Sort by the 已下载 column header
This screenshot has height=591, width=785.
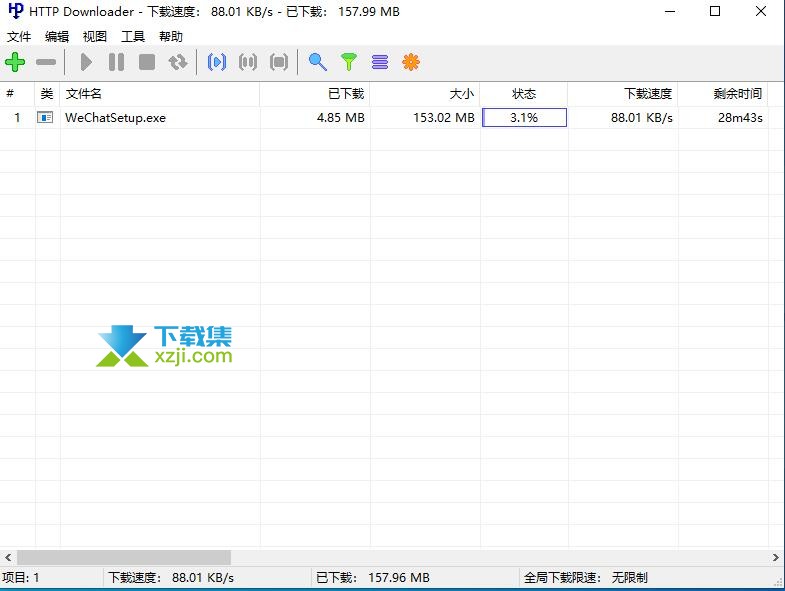pyautogui.click(x=315, y=94)
